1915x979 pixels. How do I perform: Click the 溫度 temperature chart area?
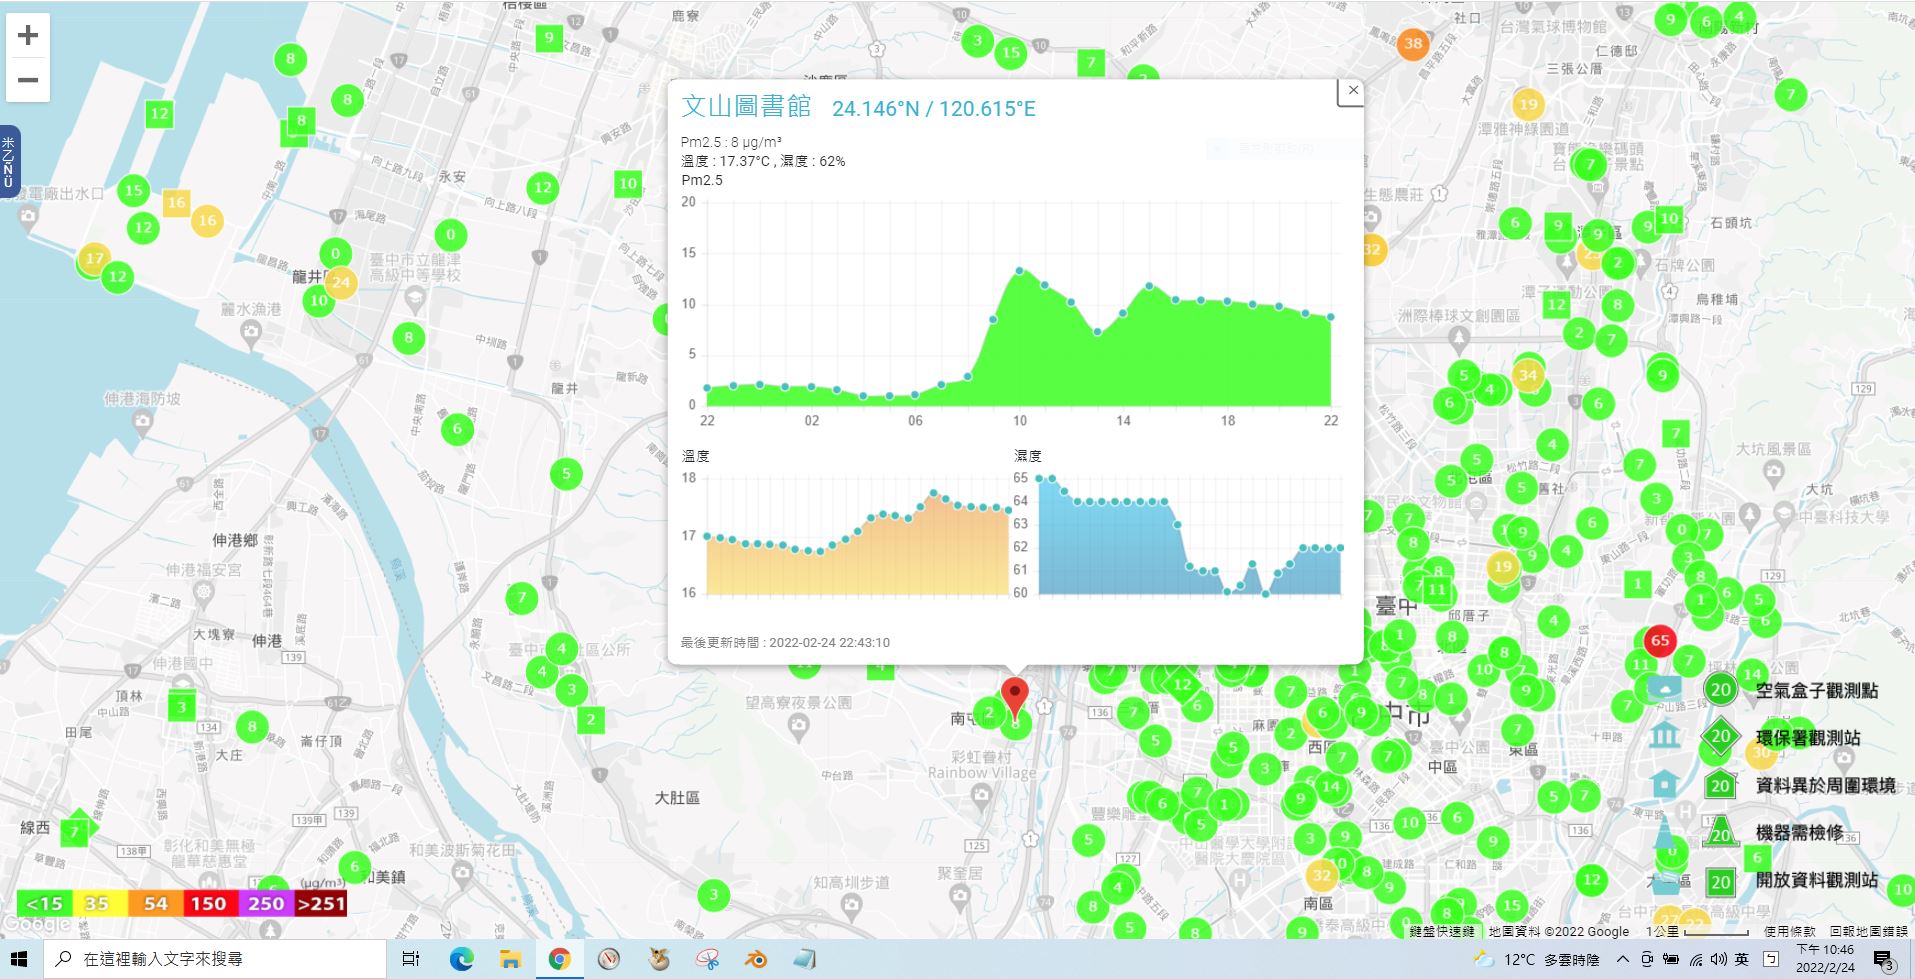(x=858, y=535)
